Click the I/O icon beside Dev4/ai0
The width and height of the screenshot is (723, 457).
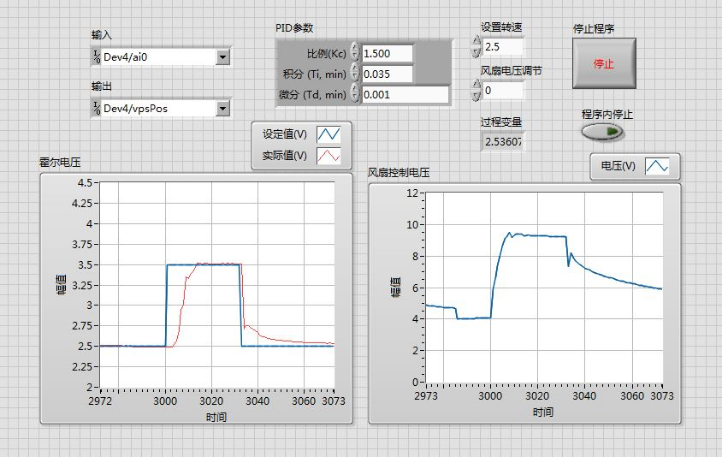96,57
